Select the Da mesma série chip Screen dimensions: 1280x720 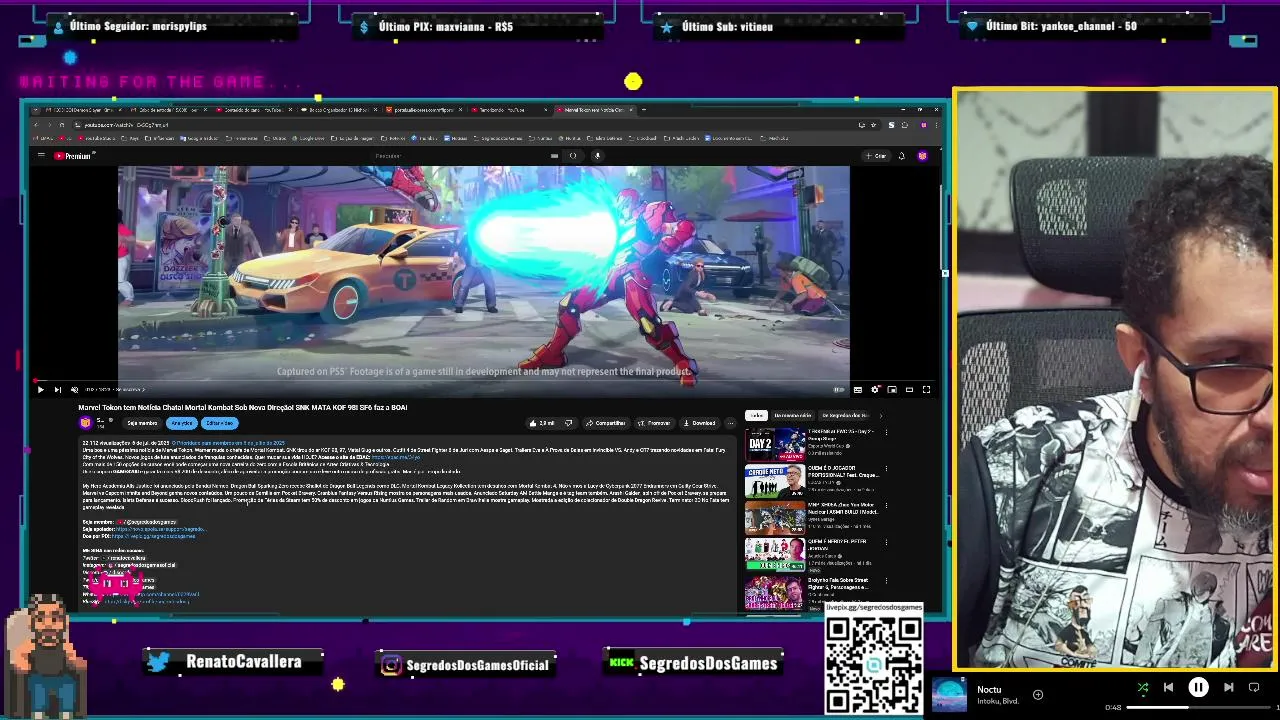click(x=792, y=415)
